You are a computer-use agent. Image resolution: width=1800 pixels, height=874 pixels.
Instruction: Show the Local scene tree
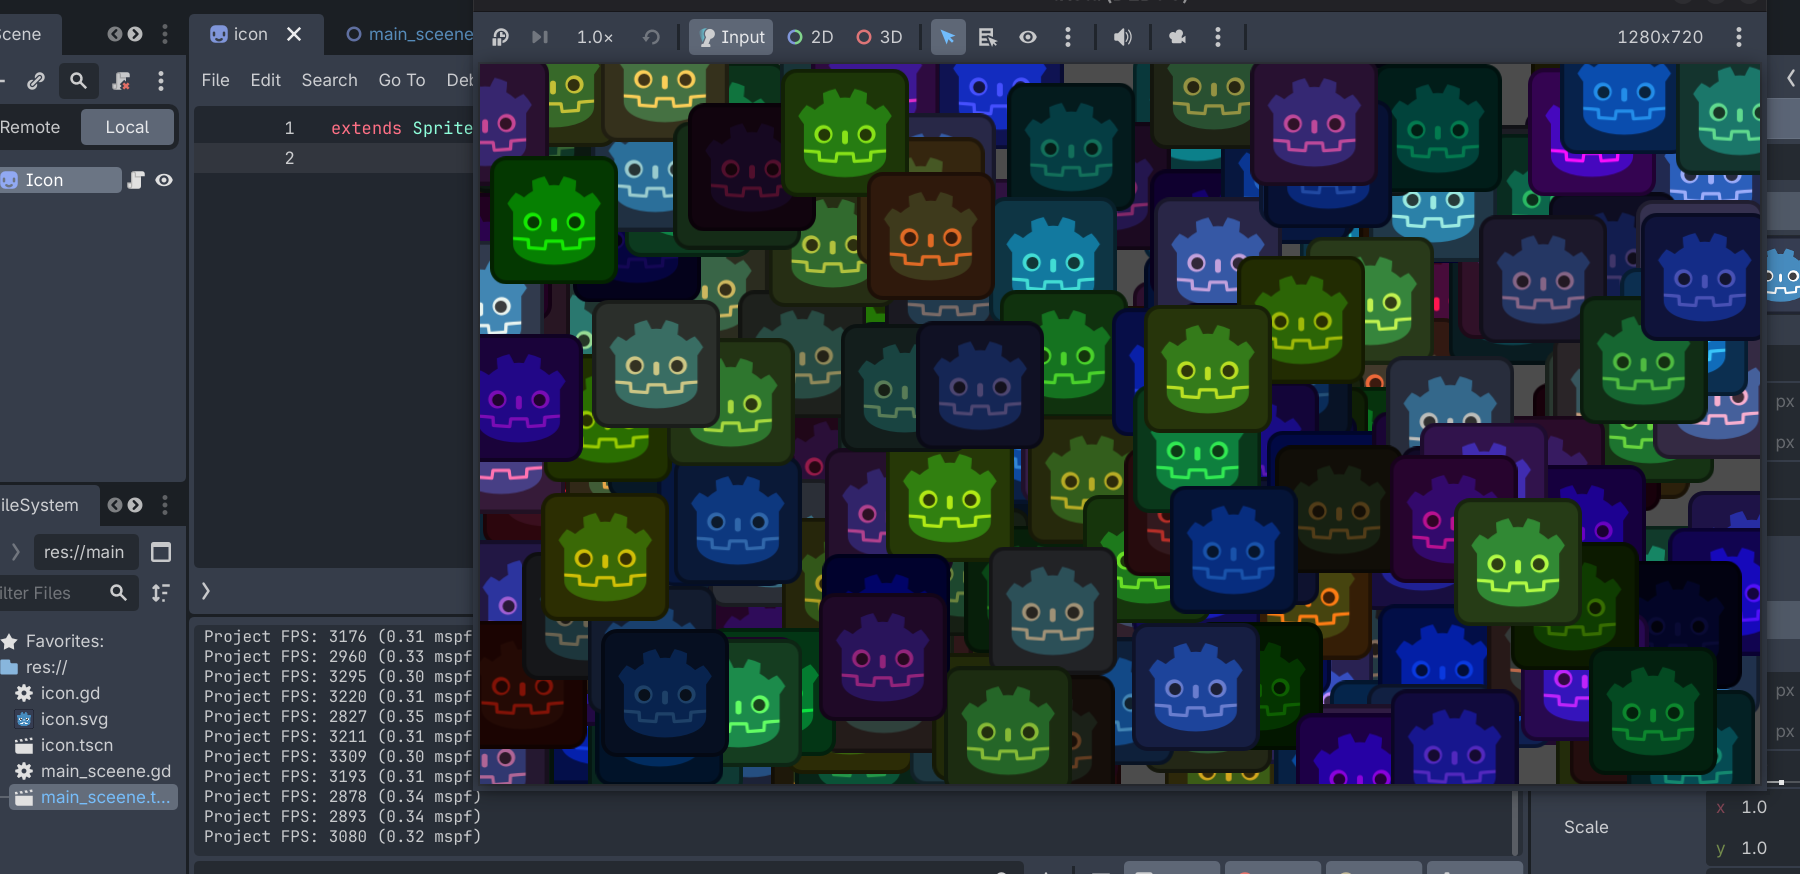coord(127,127)
